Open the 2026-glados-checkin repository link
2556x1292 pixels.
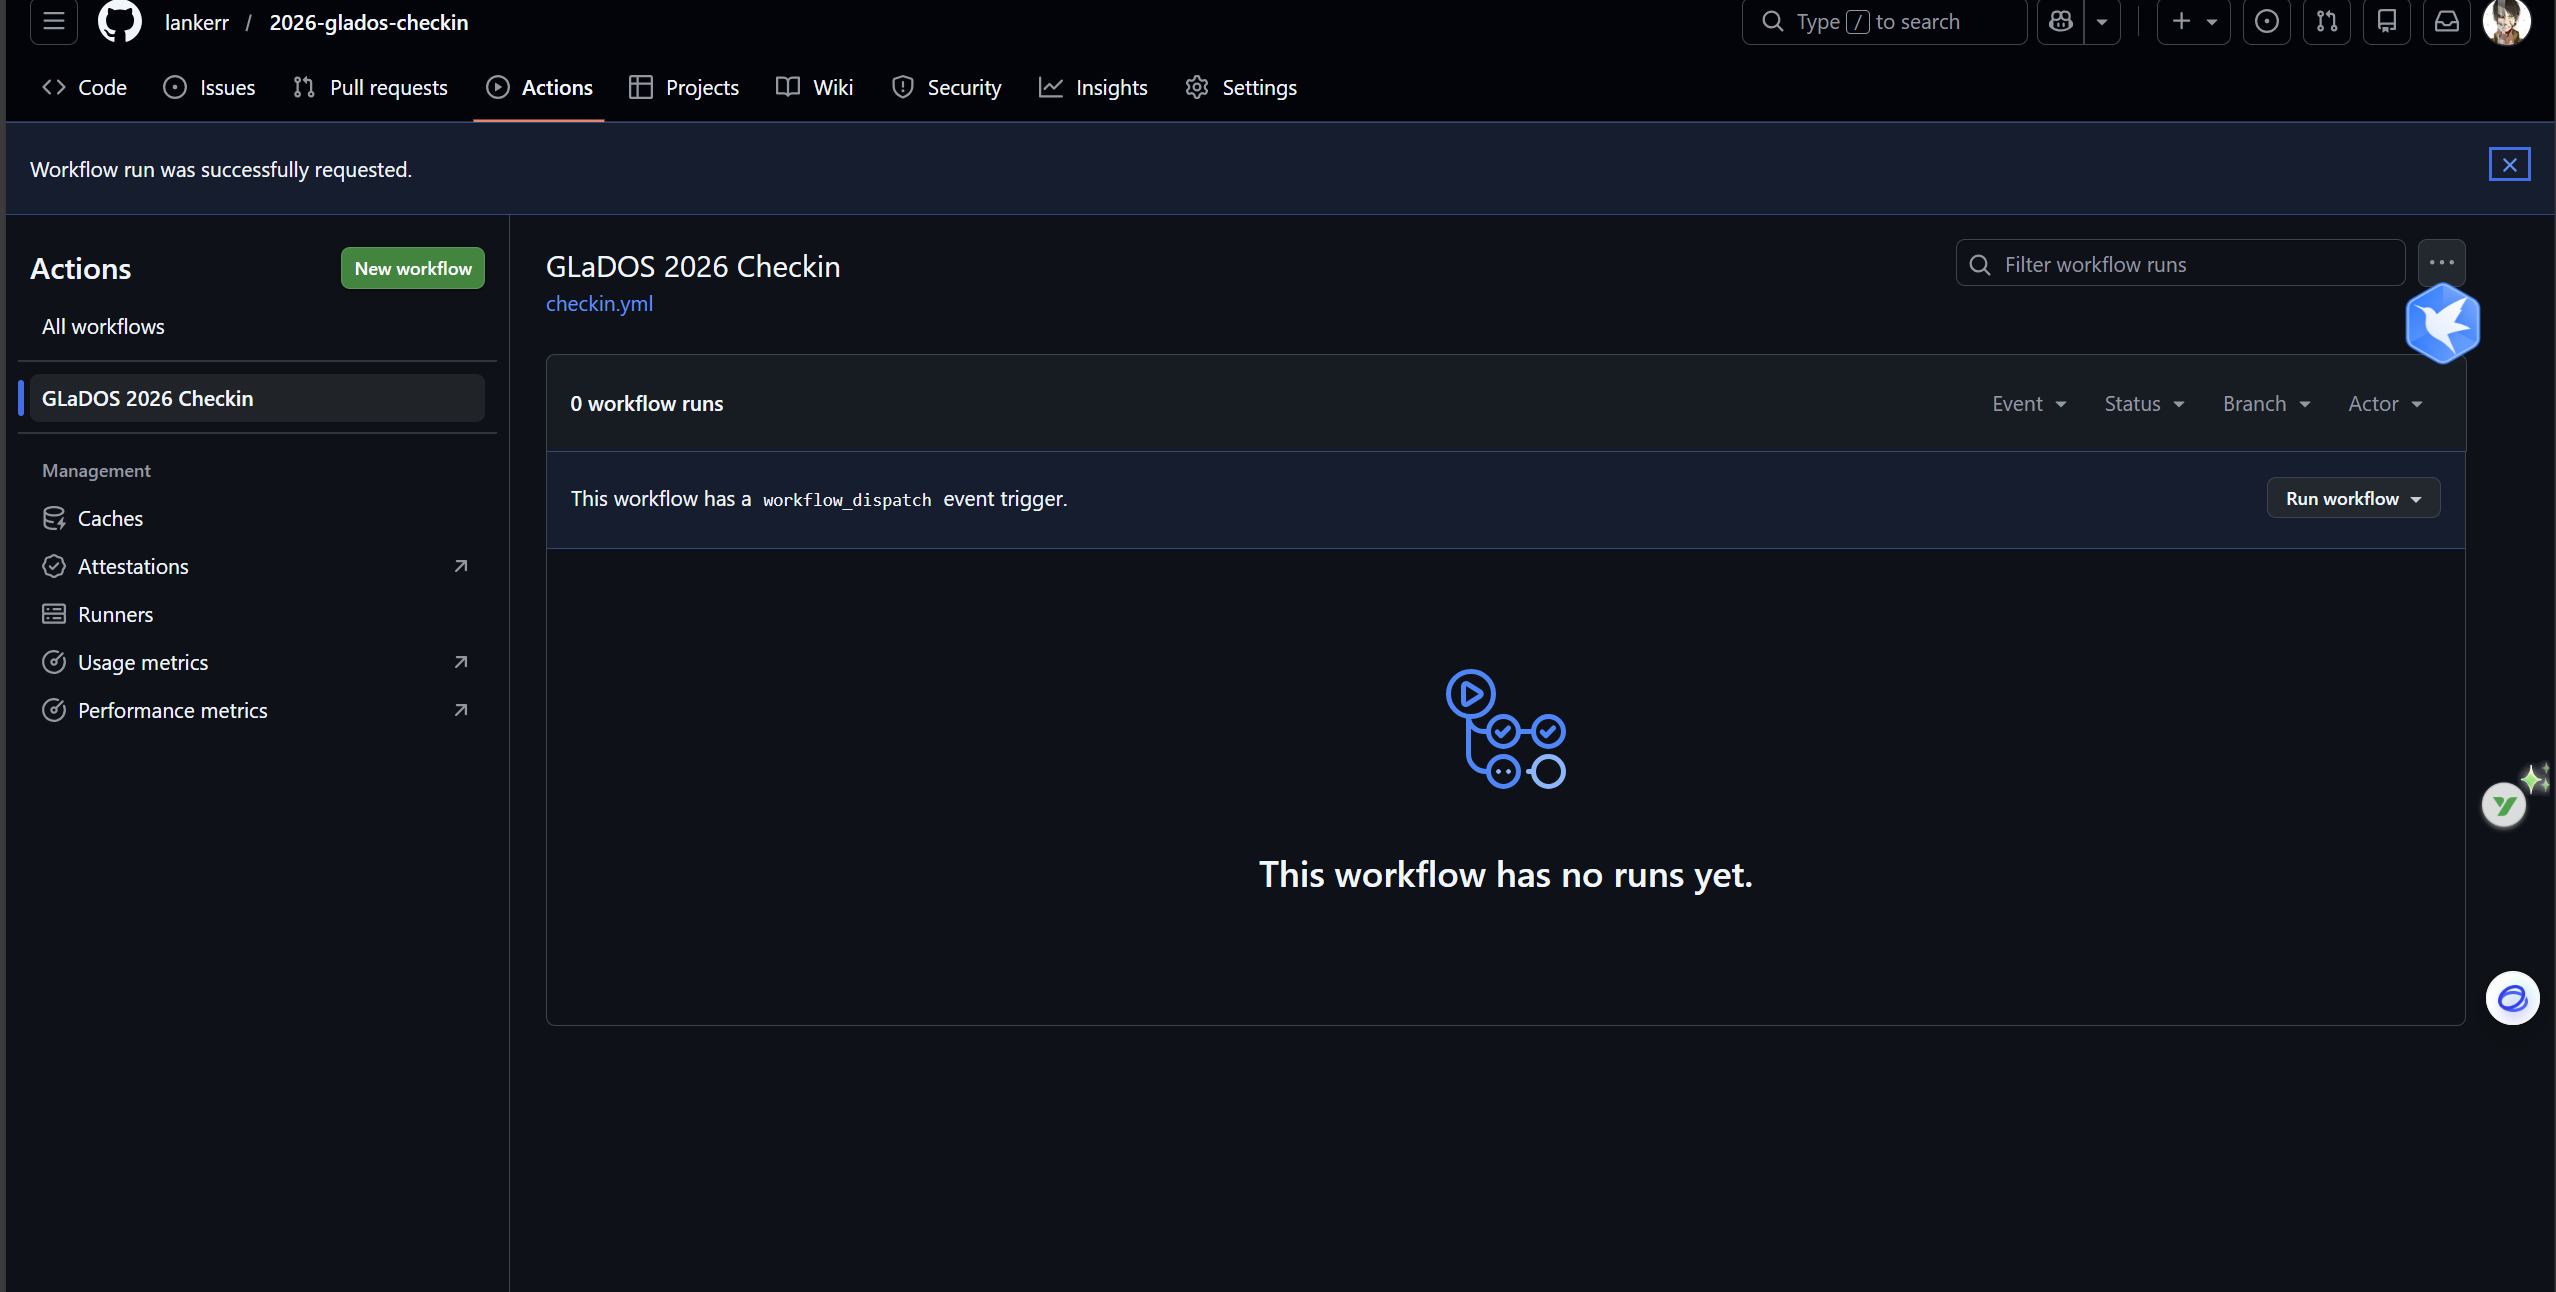[369, 22]
